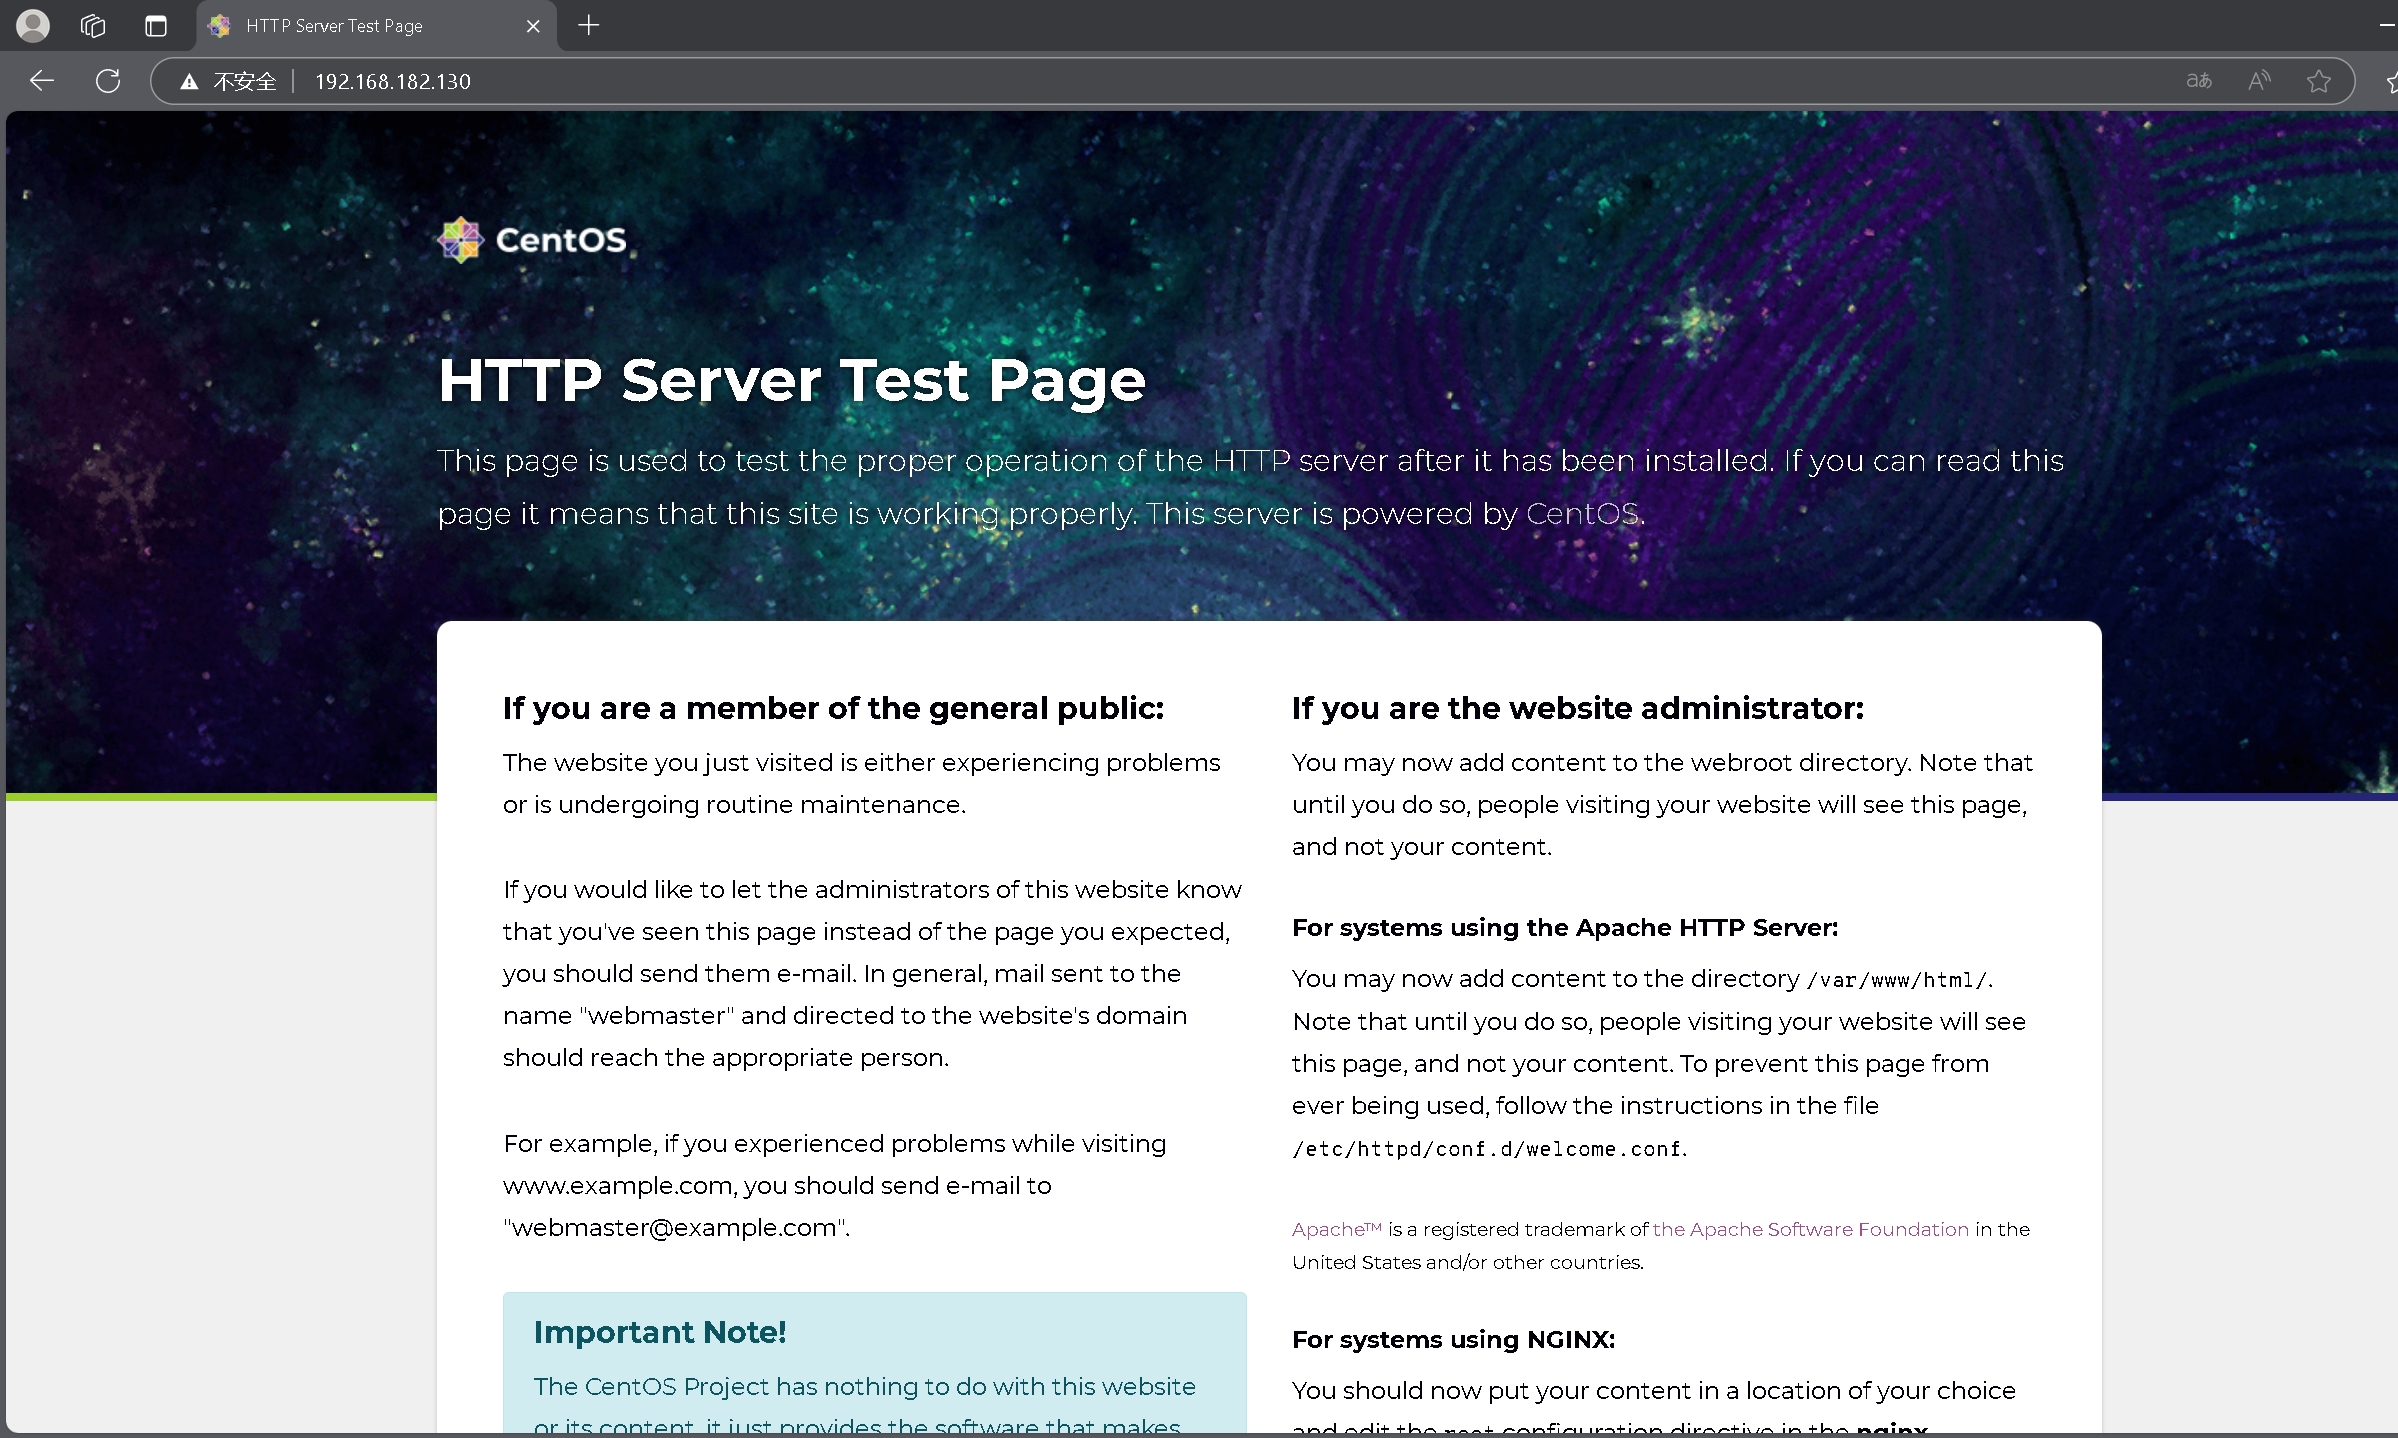Click 'For systems using NGINX:' heading
The width and height of the screenshot is (2398, 1438).
pyautogui.click(x=1453, y=1340)
